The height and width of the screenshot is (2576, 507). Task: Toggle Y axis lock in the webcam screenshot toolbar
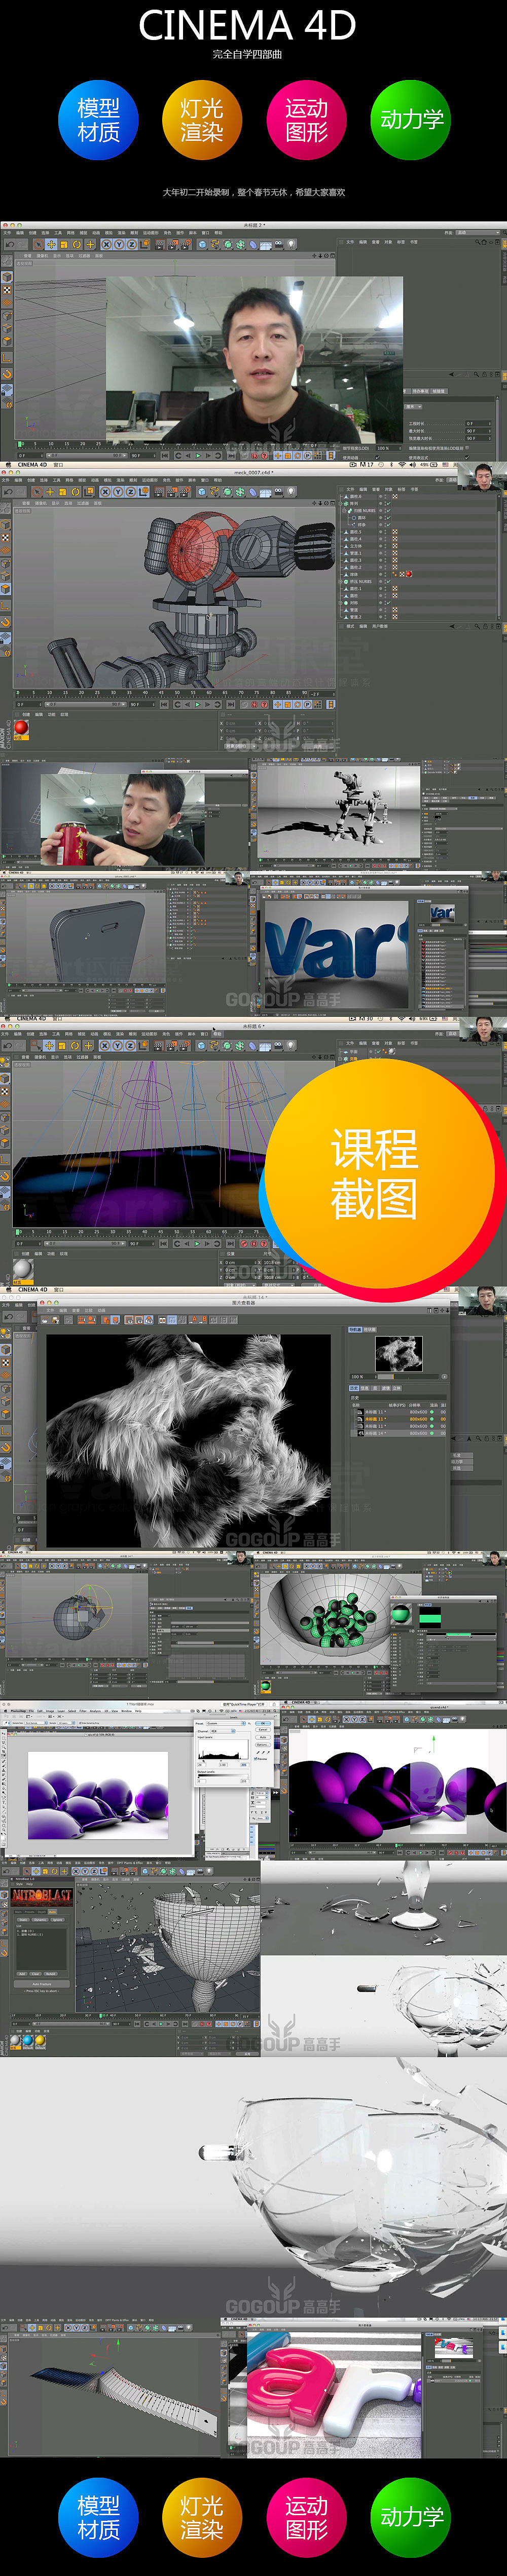click(x=118, y=243)
